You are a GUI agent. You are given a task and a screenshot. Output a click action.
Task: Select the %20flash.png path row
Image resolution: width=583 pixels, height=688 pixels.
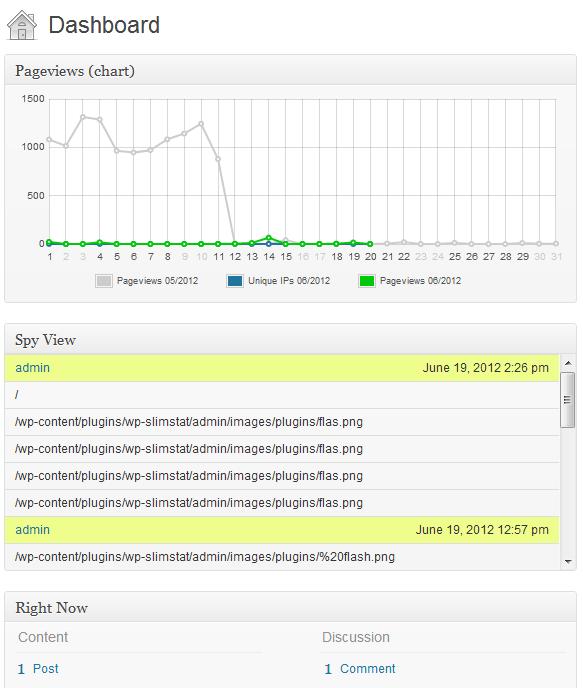tap(282, 557)
